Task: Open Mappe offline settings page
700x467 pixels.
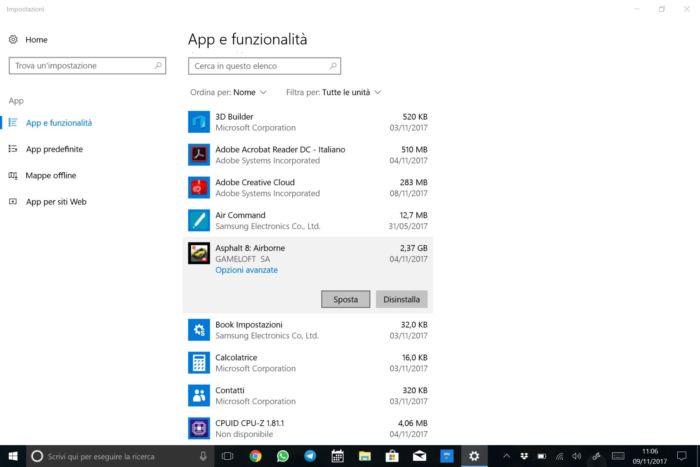Action: click(50, 175)
